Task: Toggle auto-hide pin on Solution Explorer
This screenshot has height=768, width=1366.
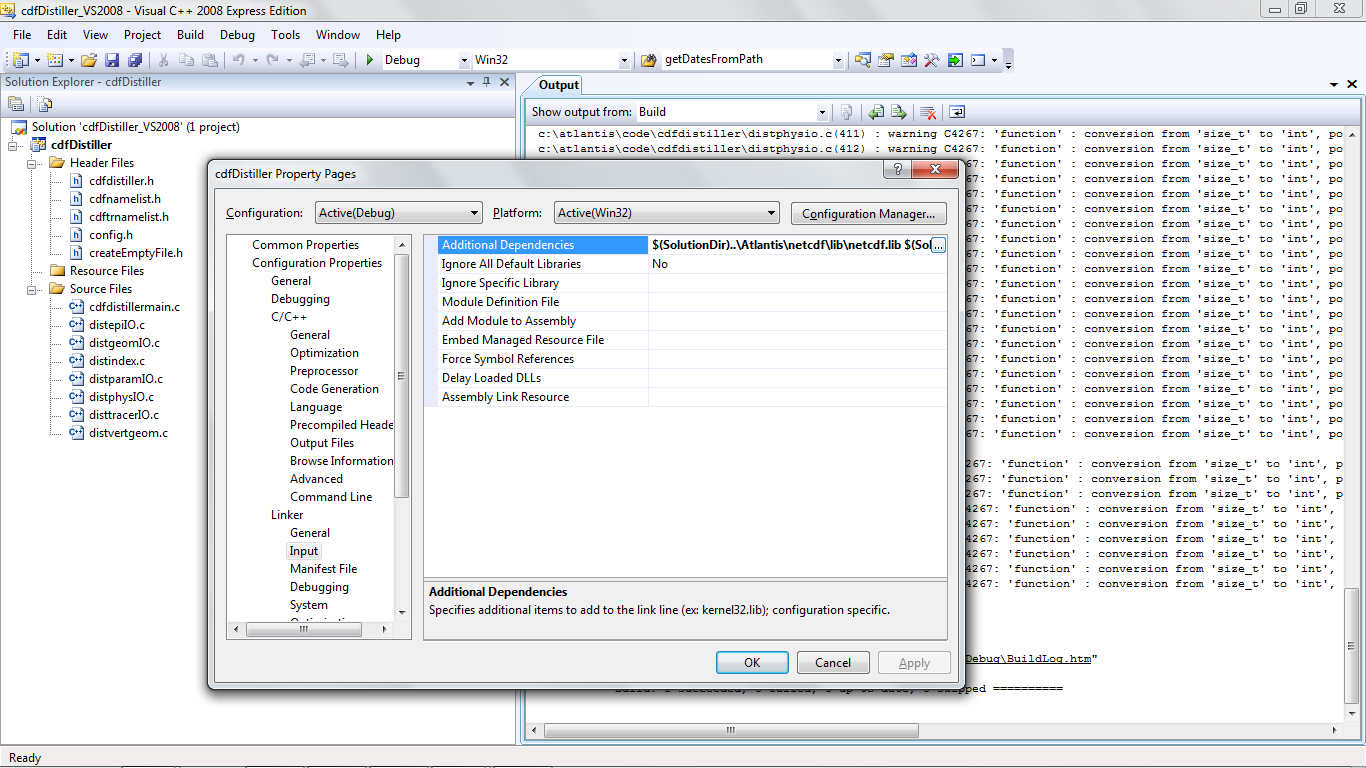Action: click(488, 83)
